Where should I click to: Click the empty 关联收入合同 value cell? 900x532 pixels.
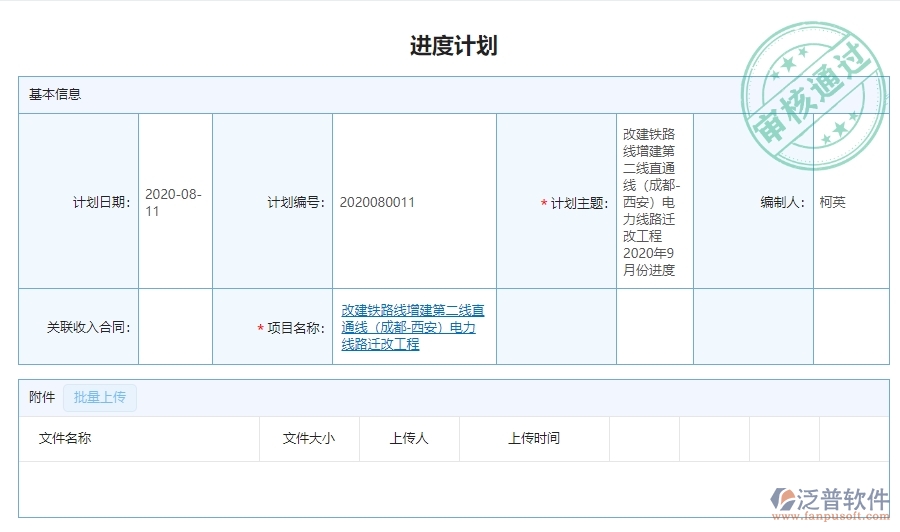pyautogui.click(x=176, y=327)
